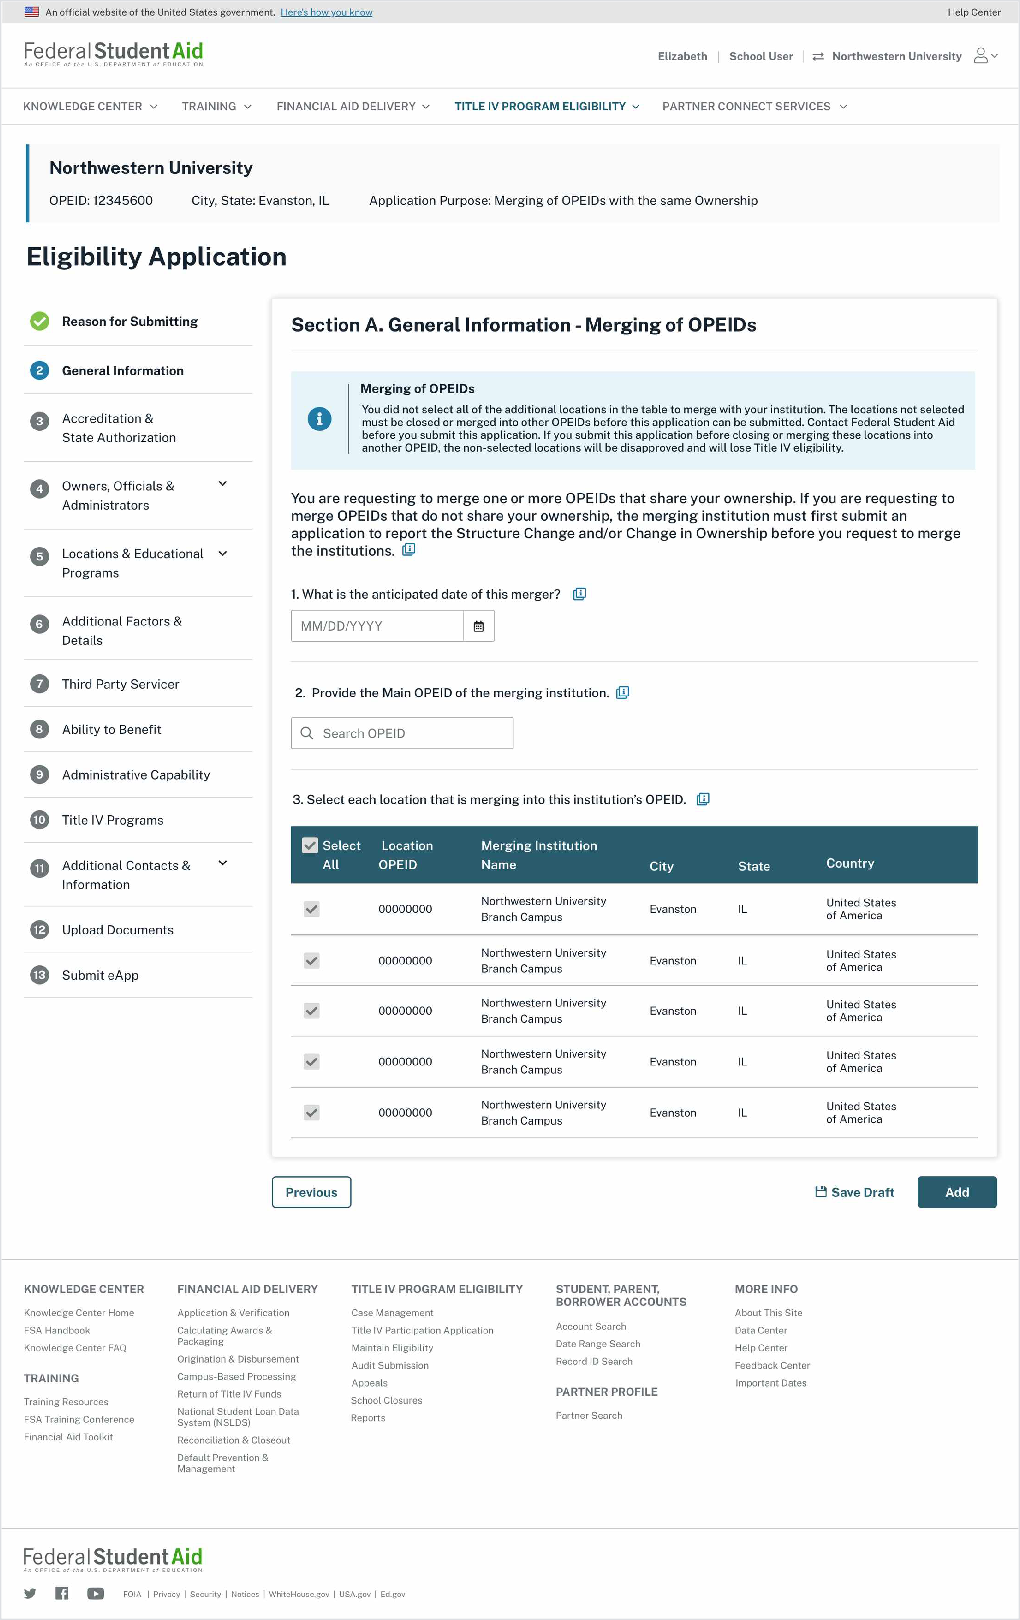Expand Locations & Educational Programs step
The height and width of the screenshot is (1620, 1020).
point(223,553)
